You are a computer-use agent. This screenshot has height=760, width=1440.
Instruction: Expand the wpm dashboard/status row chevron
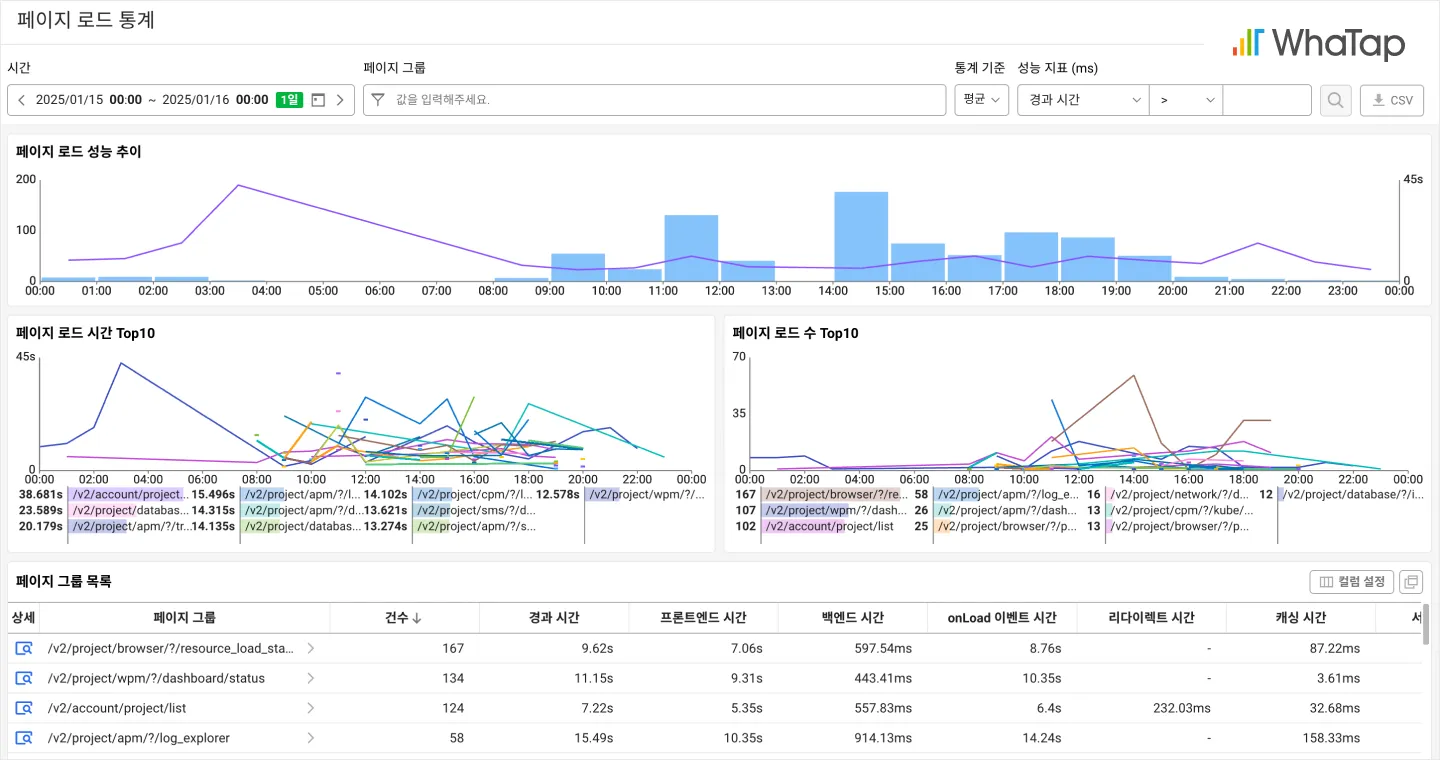click(x=311, y=678)
